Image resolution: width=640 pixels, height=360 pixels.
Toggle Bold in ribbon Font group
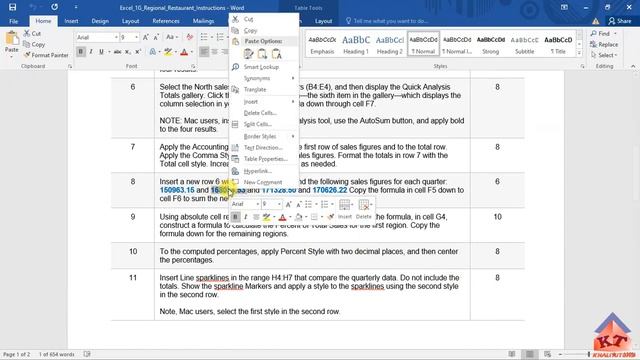point(80,52)
